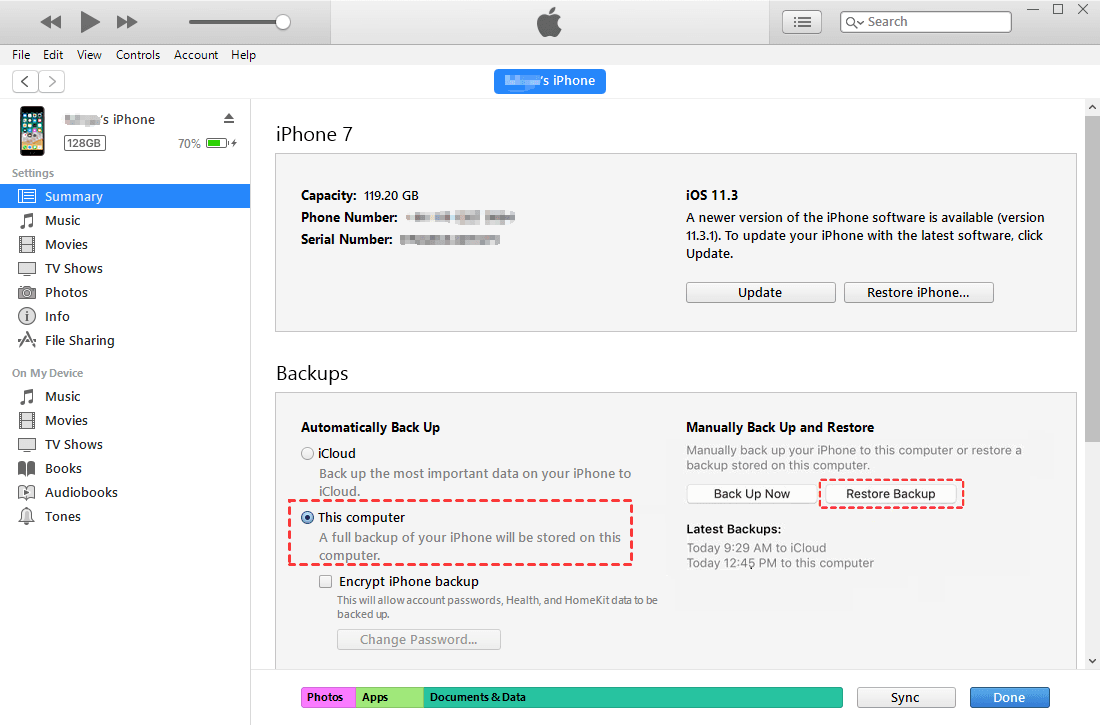
Task: Select the iCloud backup radio button
Action: point(308,453)
